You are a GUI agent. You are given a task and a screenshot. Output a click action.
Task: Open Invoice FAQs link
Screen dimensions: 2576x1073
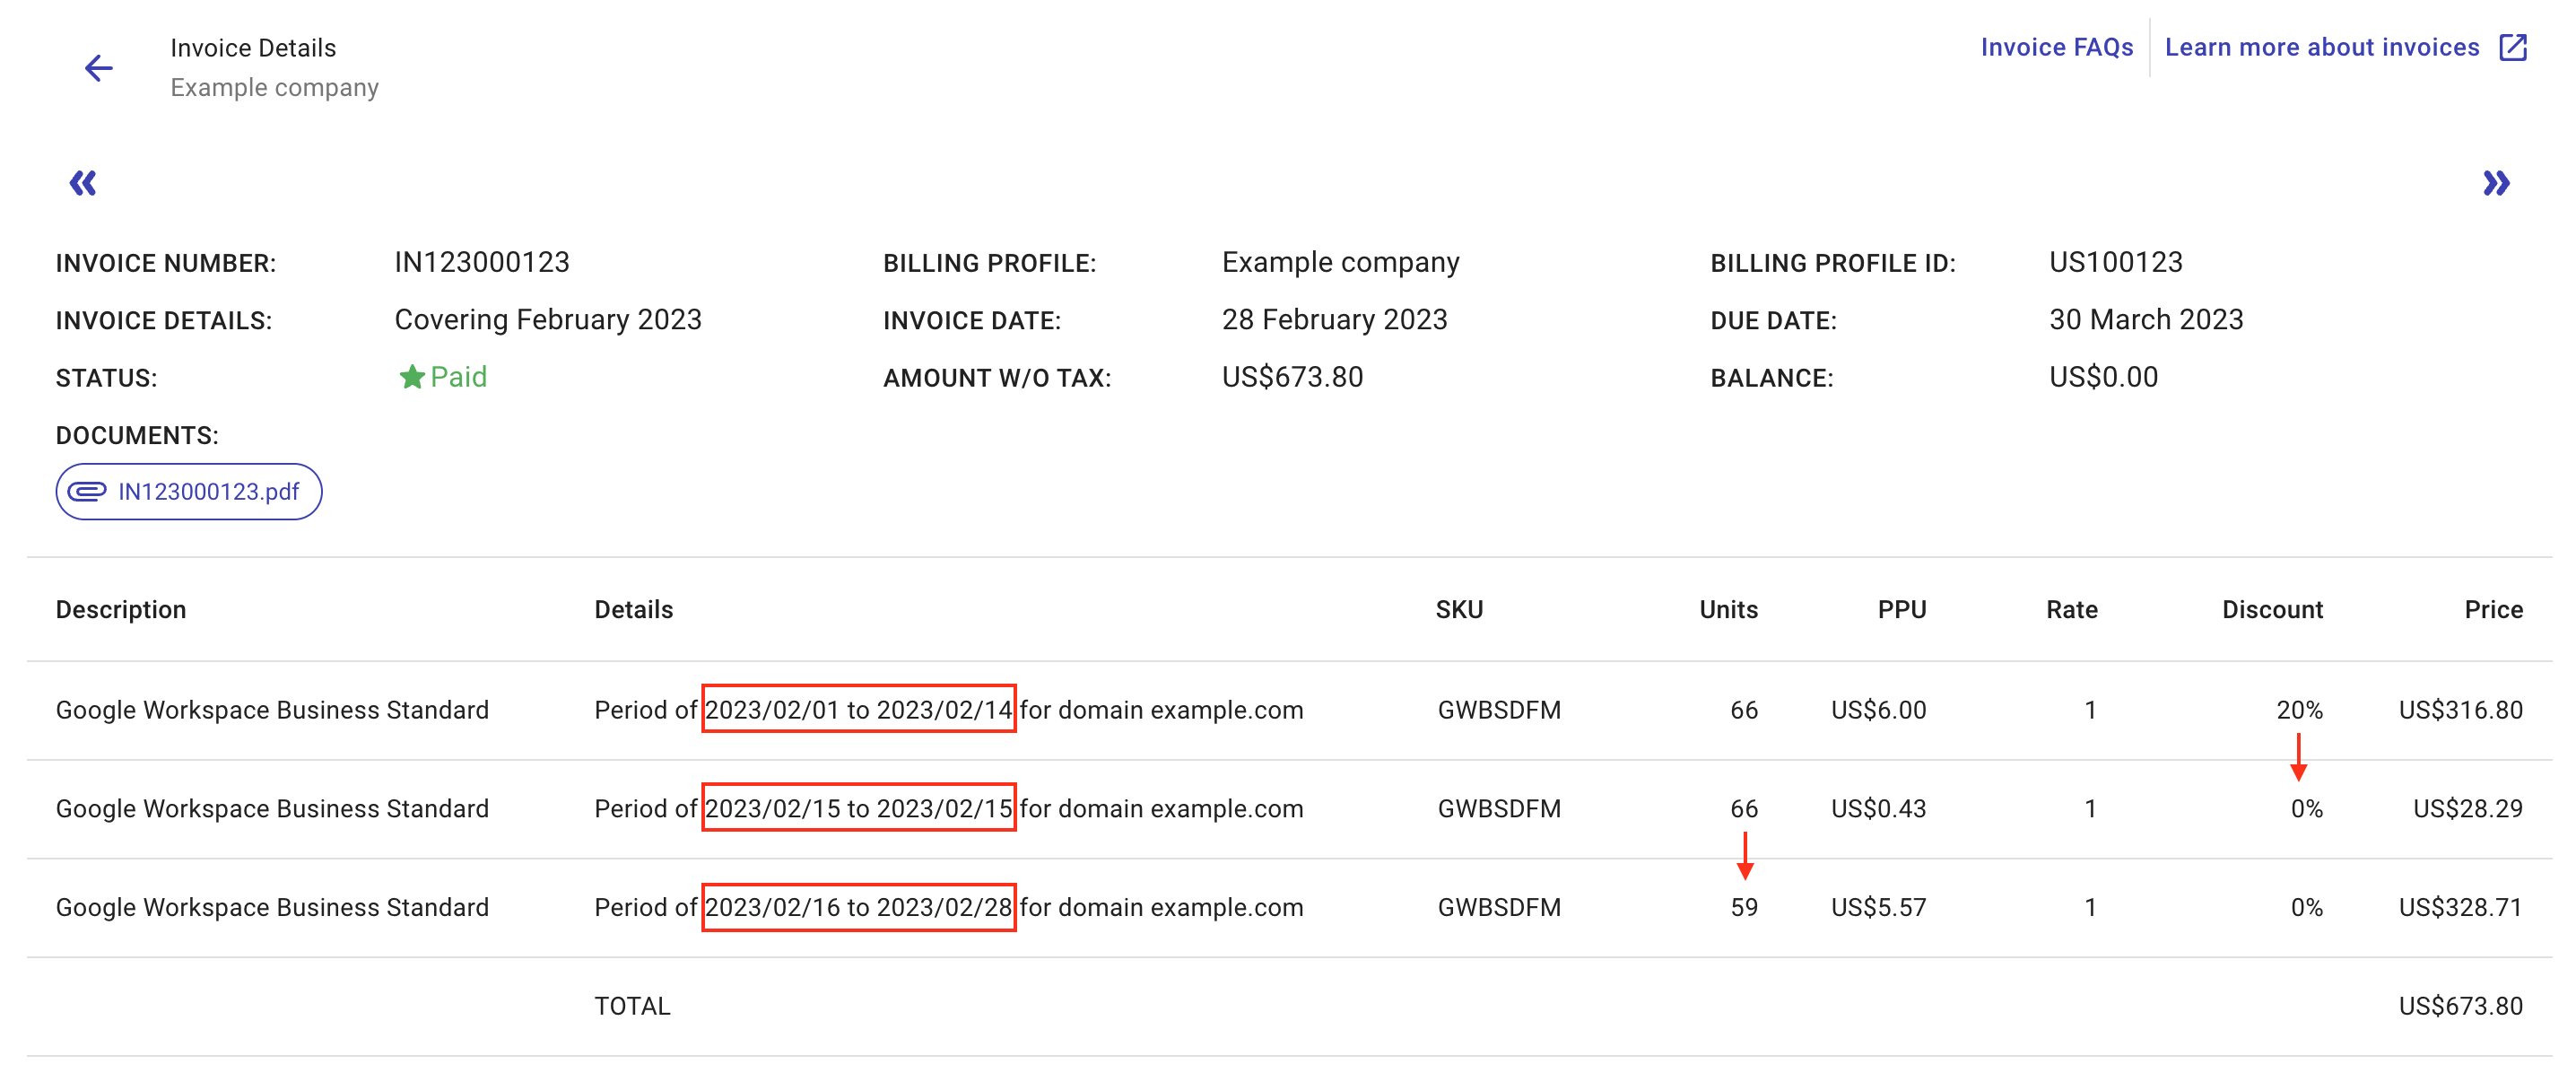click(x=2056, y=47)
